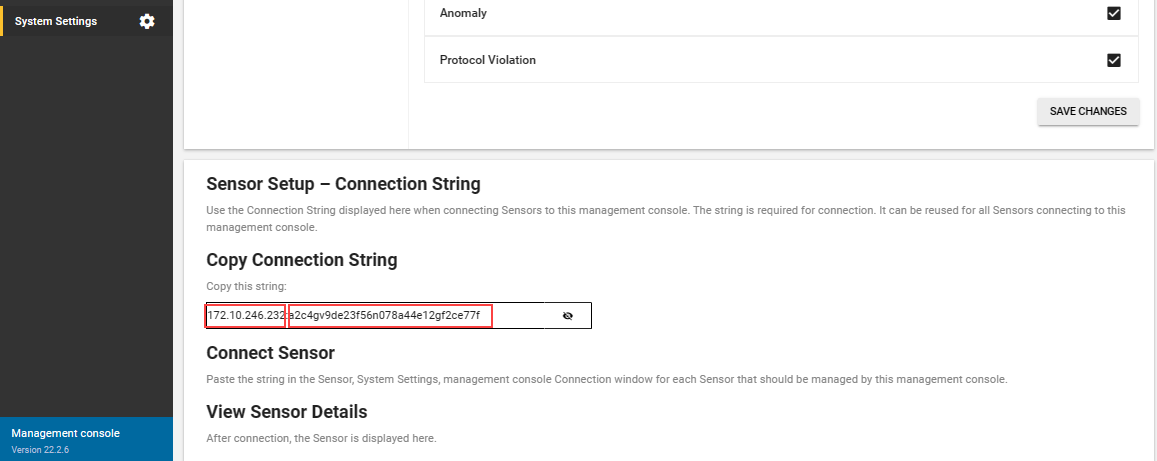This screenshot has height=461, width=1157.
Task: Click the View Sensor Details heading
Action: pos(286,411)
